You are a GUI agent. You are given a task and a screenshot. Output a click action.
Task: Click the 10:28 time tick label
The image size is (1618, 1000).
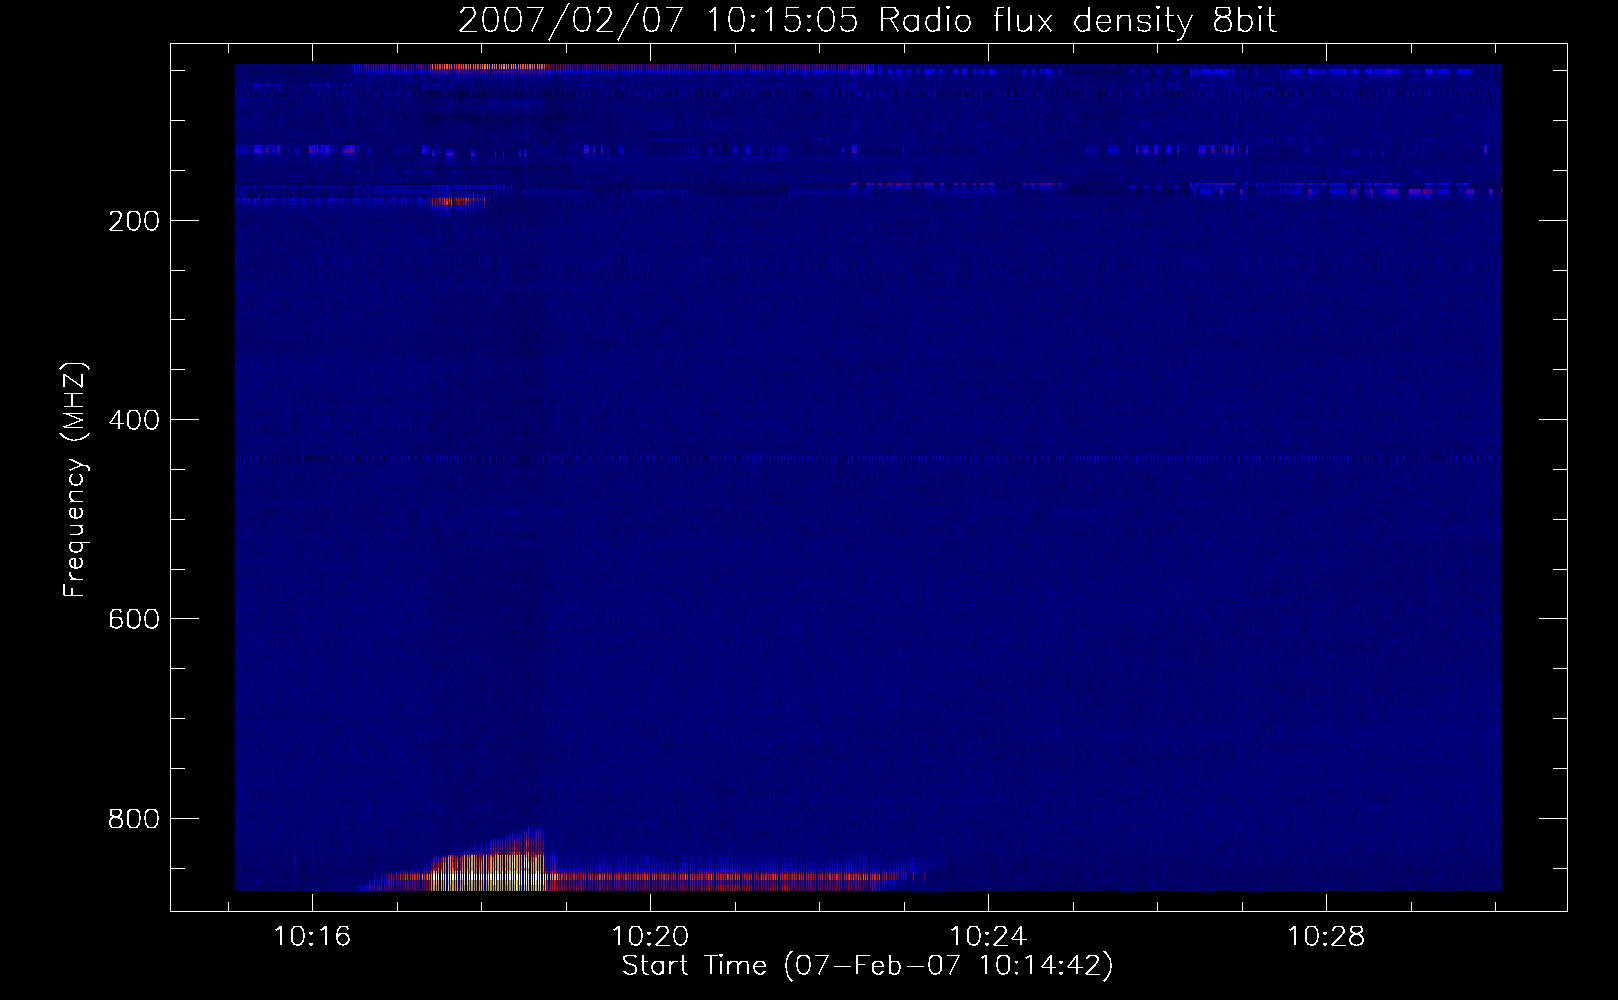pyautogui.click(x=1325, y=937)
